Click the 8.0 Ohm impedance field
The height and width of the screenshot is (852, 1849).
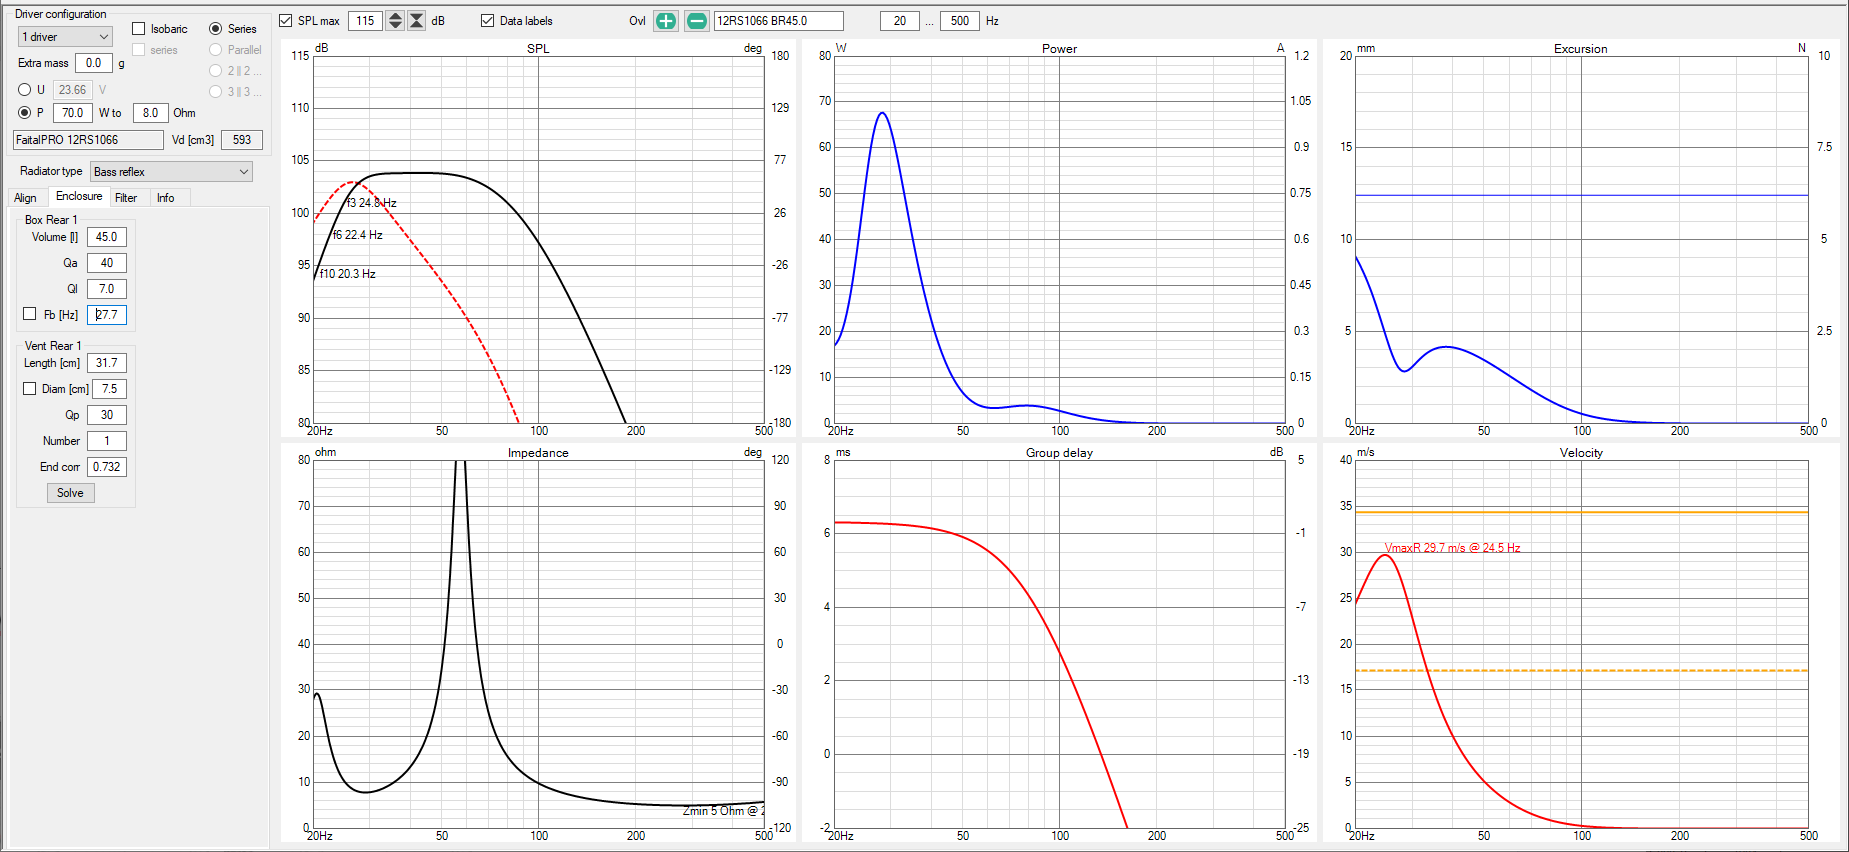coord(150,113)
